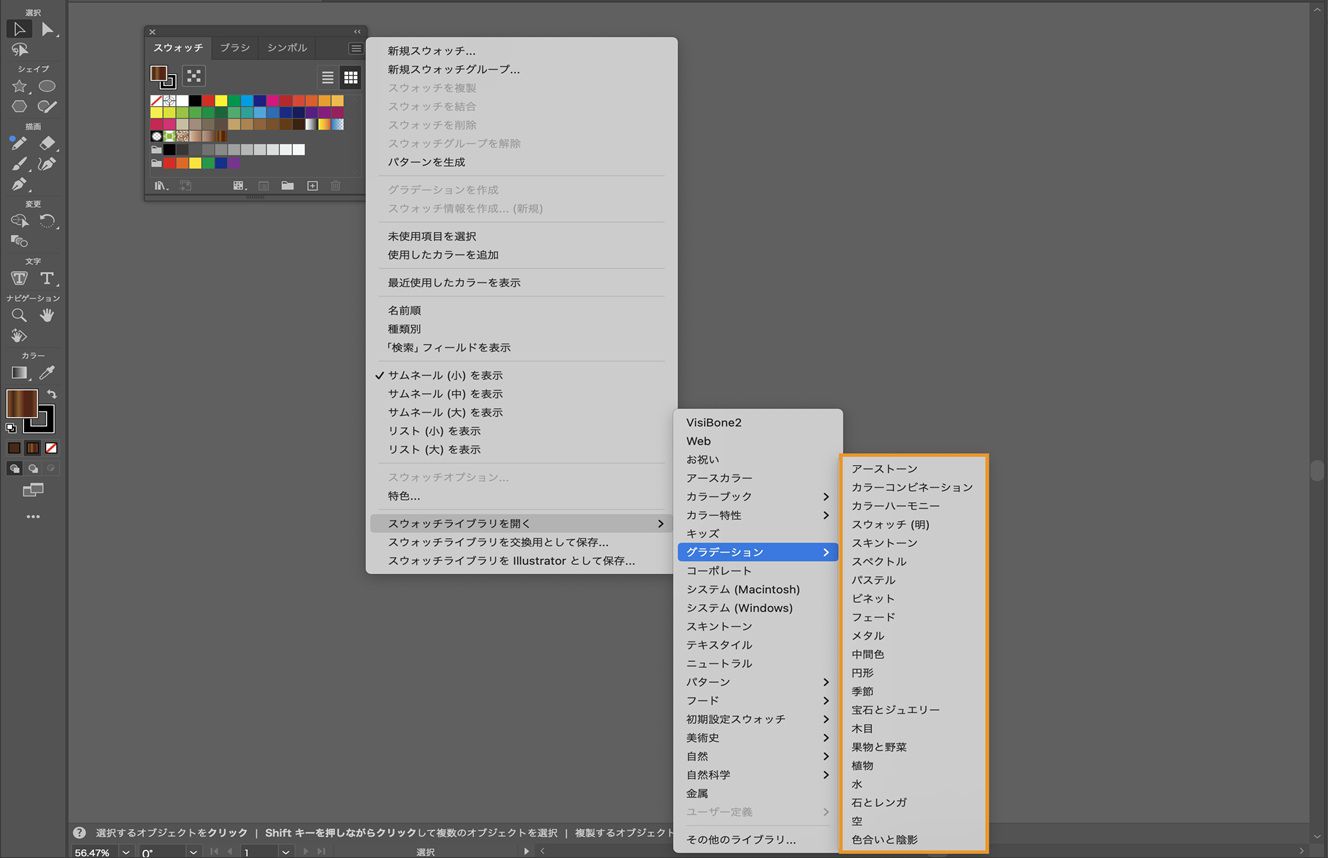Expand the 自然科学 submenu
The width and height of the screenshot is (1328, 858).
pos(758,775)
